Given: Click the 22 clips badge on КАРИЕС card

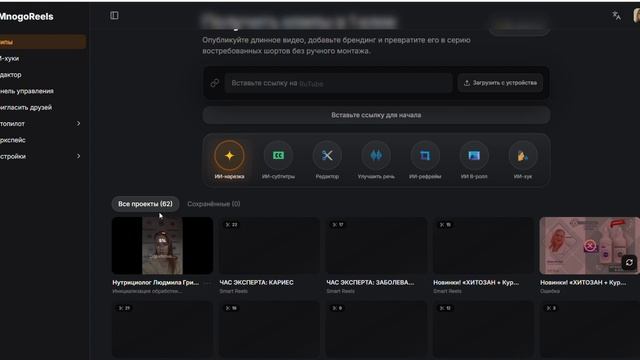Looking at the screenshot, I should 231,225.
